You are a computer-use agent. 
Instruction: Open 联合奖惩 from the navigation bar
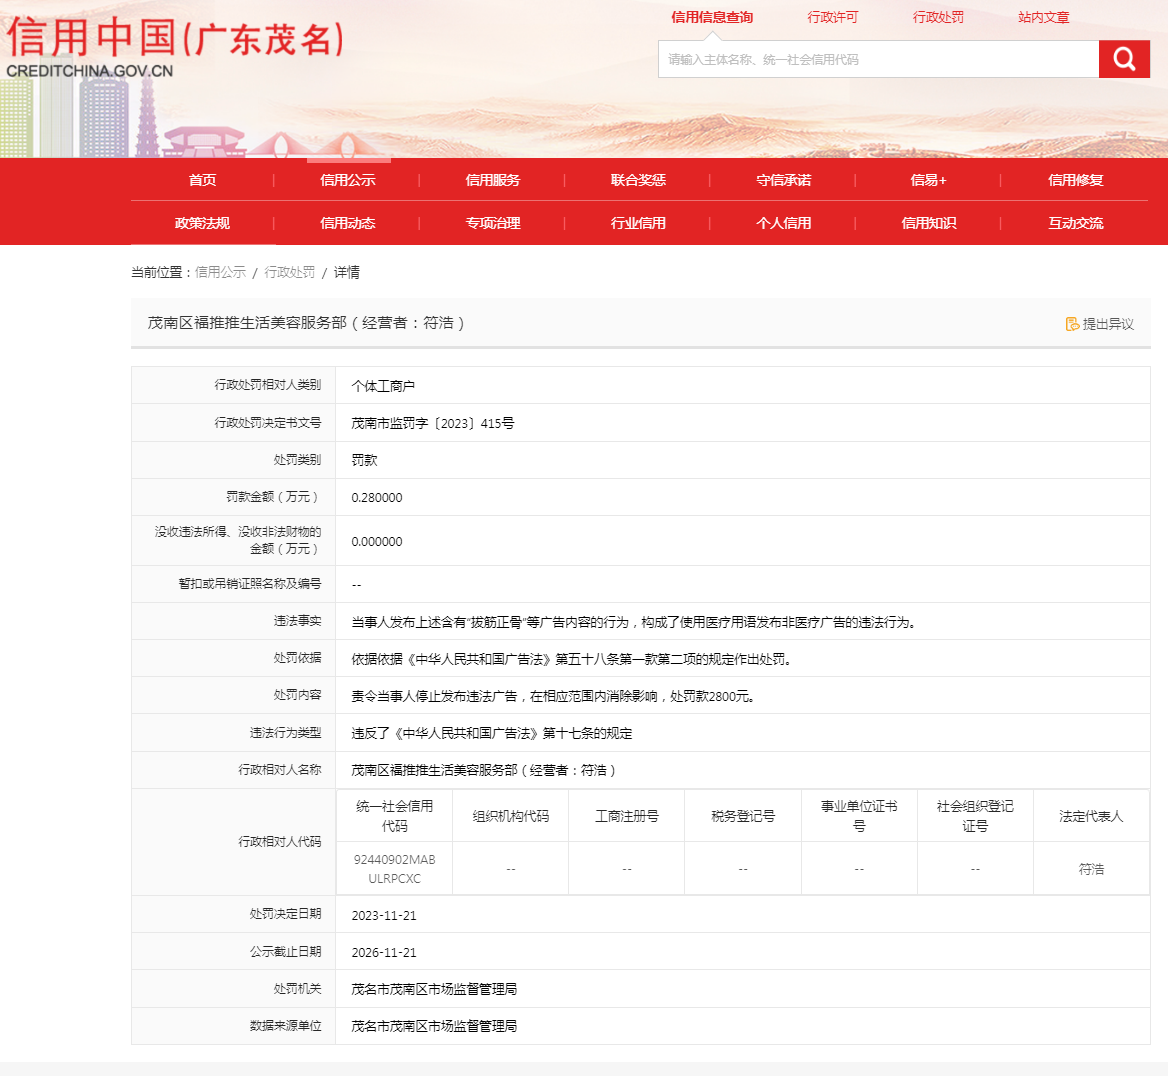(638, 180)
